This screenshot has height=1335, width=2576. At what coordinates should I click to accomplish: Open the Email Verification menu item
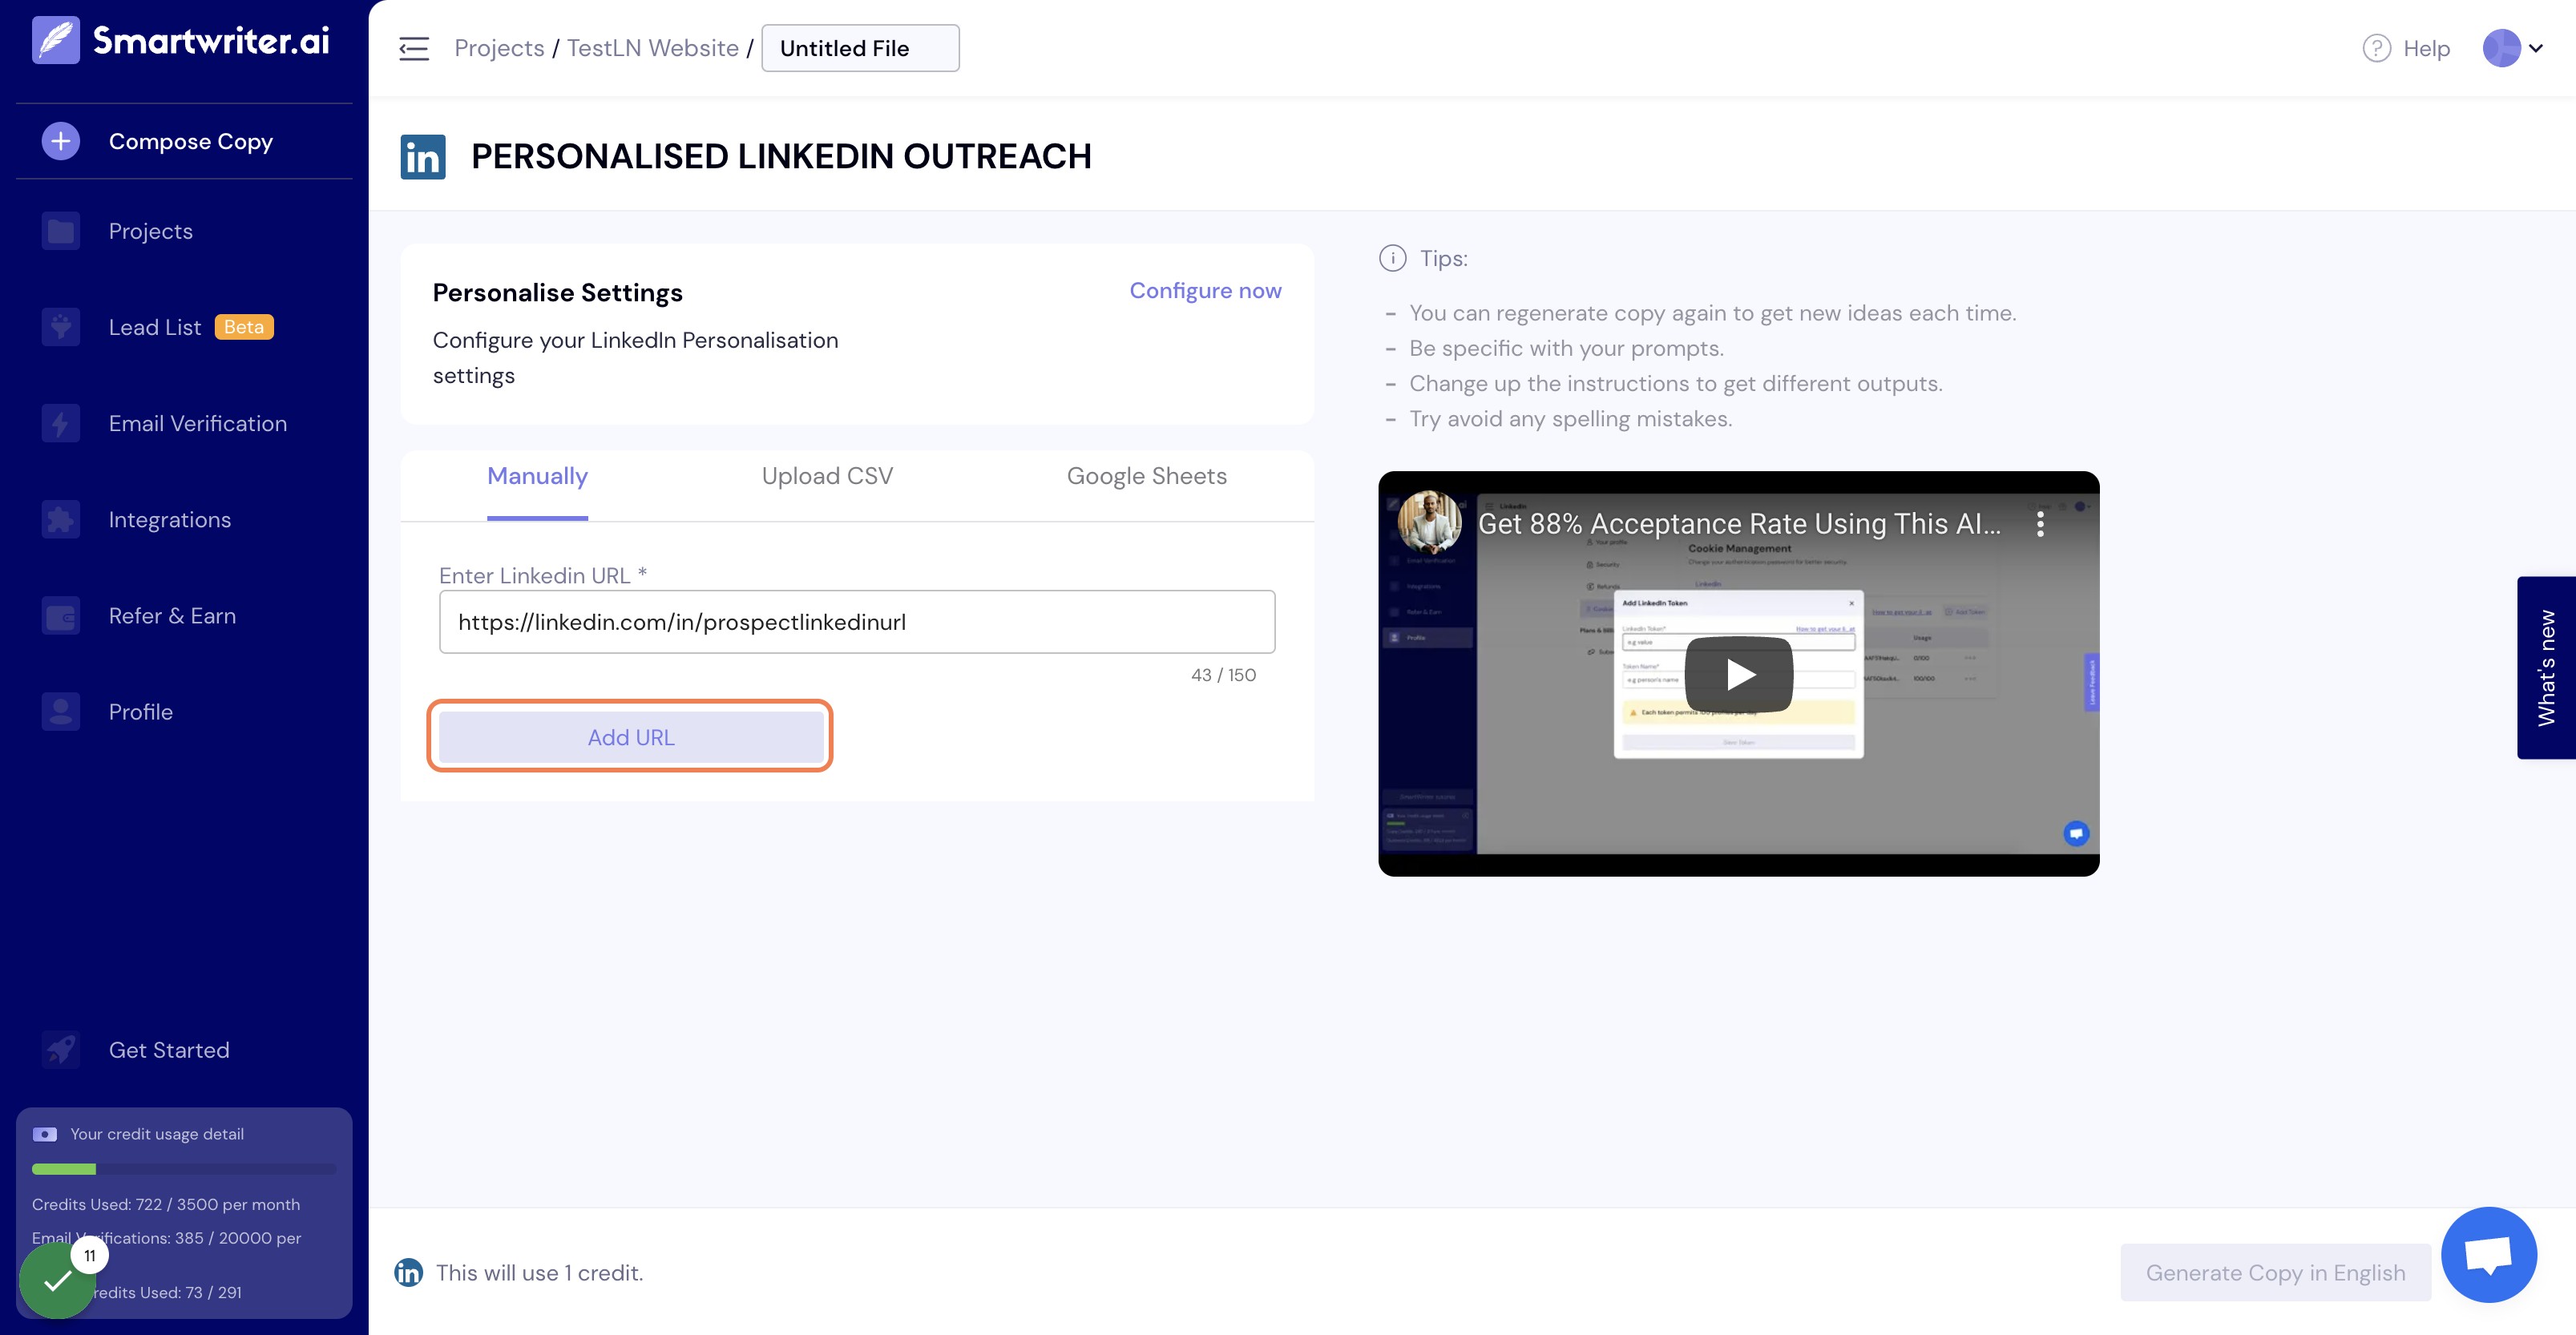(198, 423)
